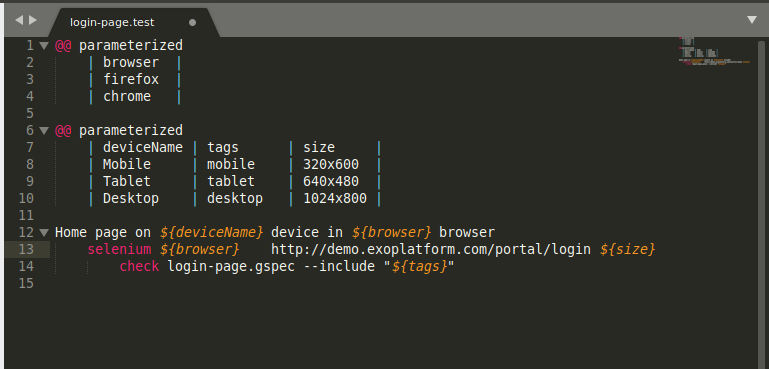This screenshot has width=769, height=369.
Task: Click the vertical scrollbar on right edge
Action: pyautogui.click(x=763, y=196)
